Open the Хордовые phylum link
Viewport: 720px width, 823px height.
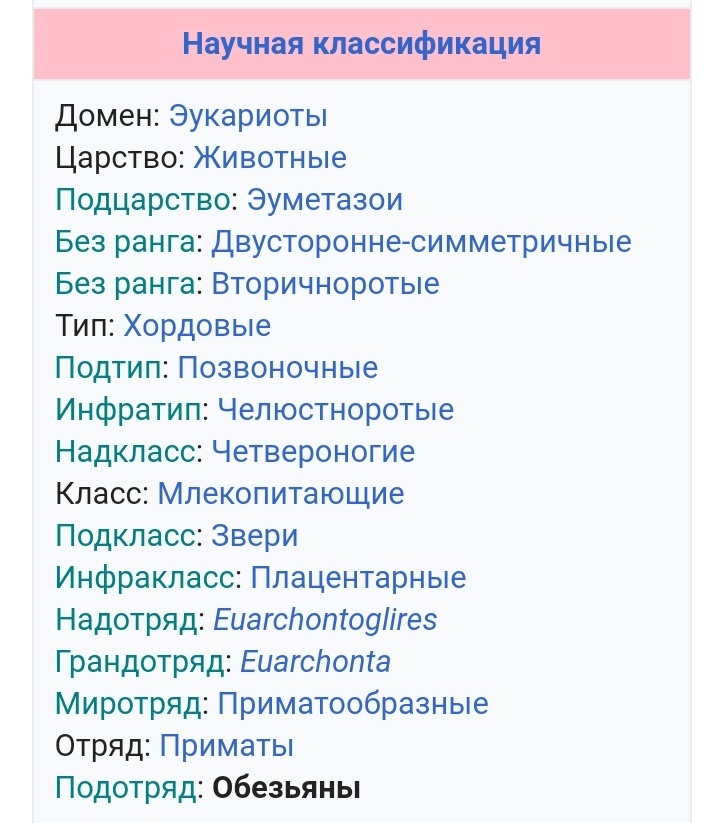(x=197, y=326)
